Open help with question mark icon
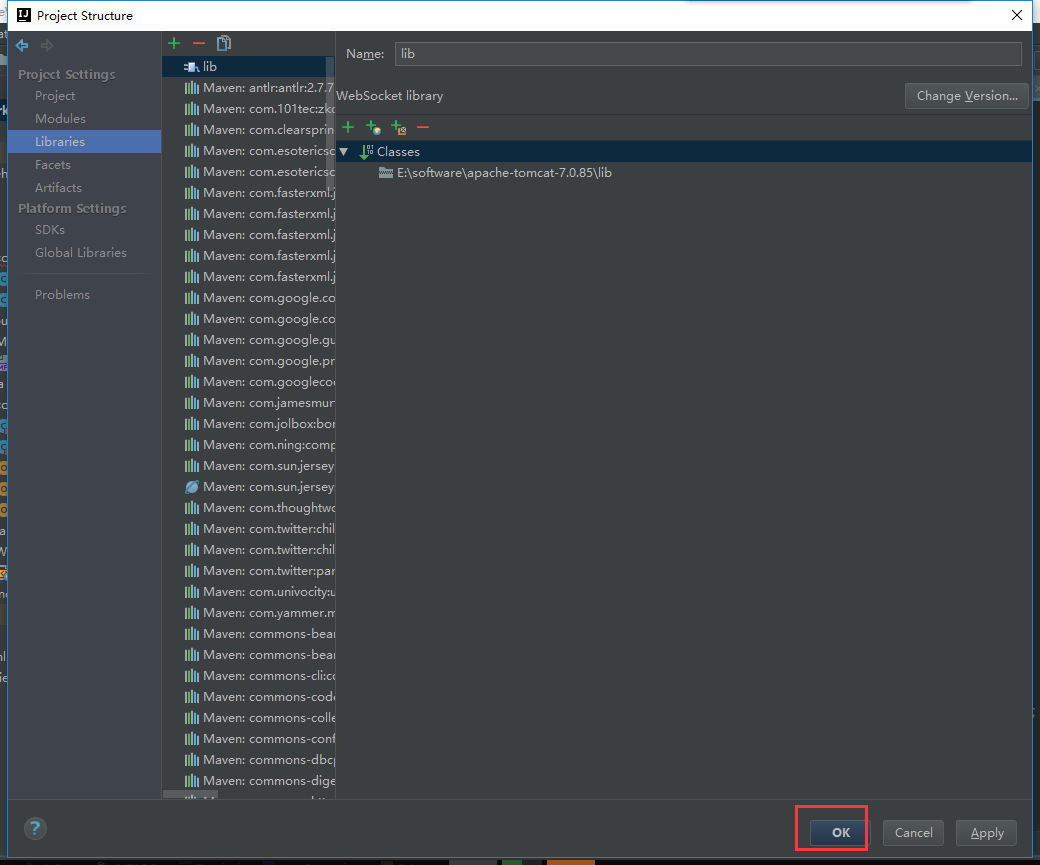This screenshot has width=1040, height=865. [35, 828]
